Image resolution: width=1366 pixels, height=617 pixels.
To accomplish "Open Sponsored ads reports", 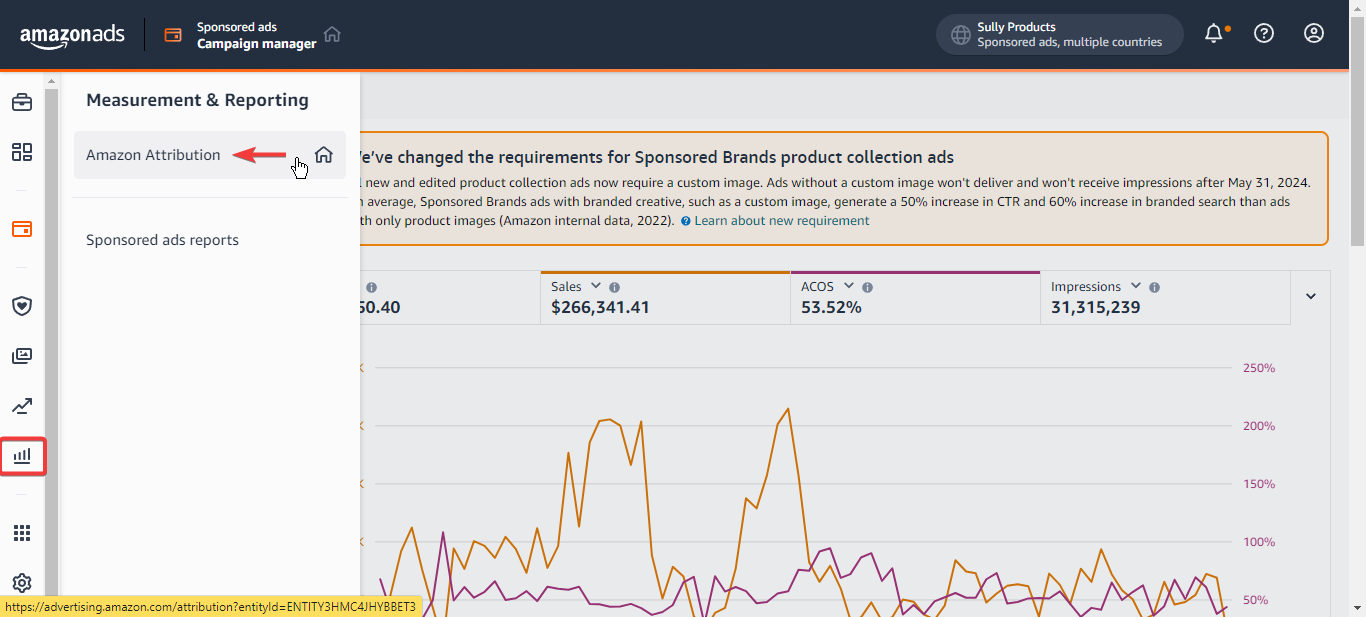I will point(161,239).
